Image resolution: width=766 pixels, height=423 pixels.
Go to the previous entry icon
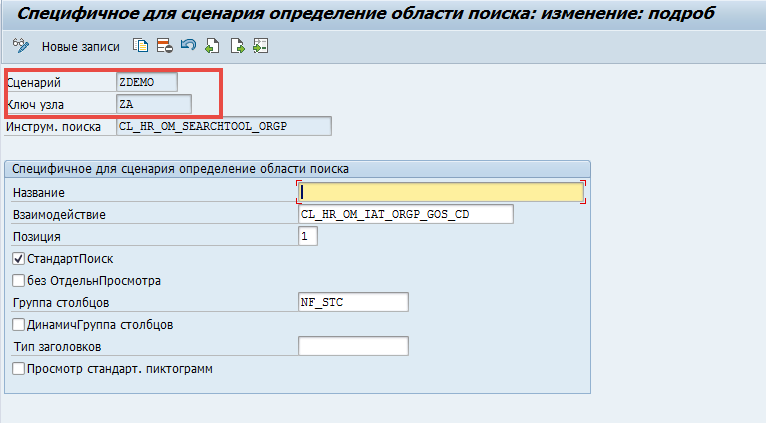213,46
